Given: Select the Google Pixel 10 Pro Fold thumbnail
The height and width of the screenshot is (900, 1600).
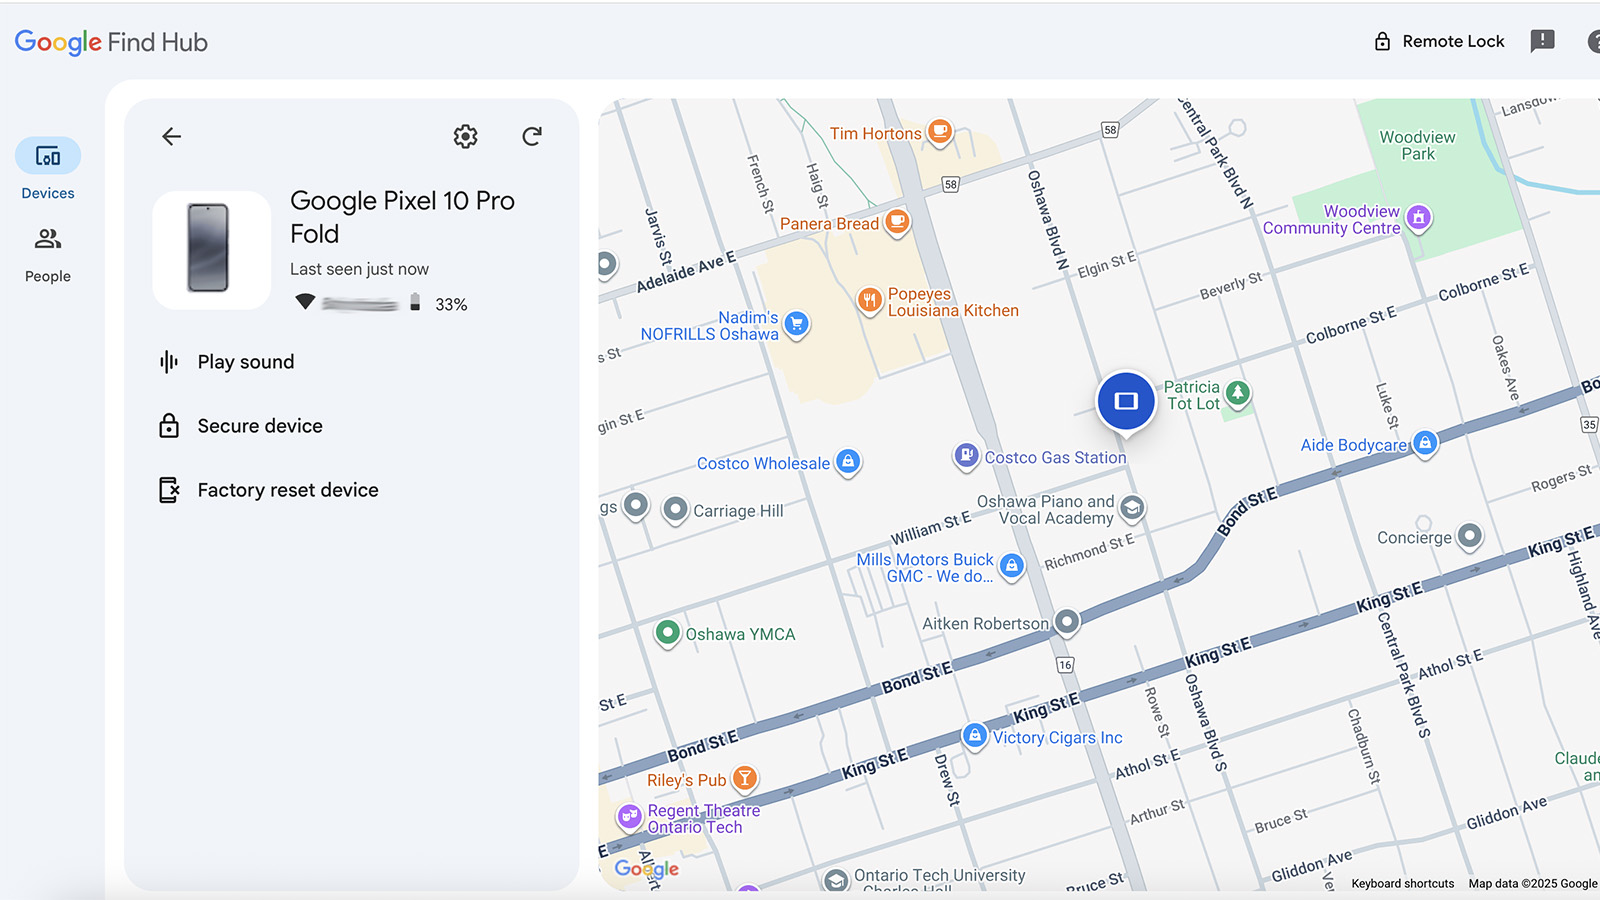Looking at the screenshot, I should [210, 250].
